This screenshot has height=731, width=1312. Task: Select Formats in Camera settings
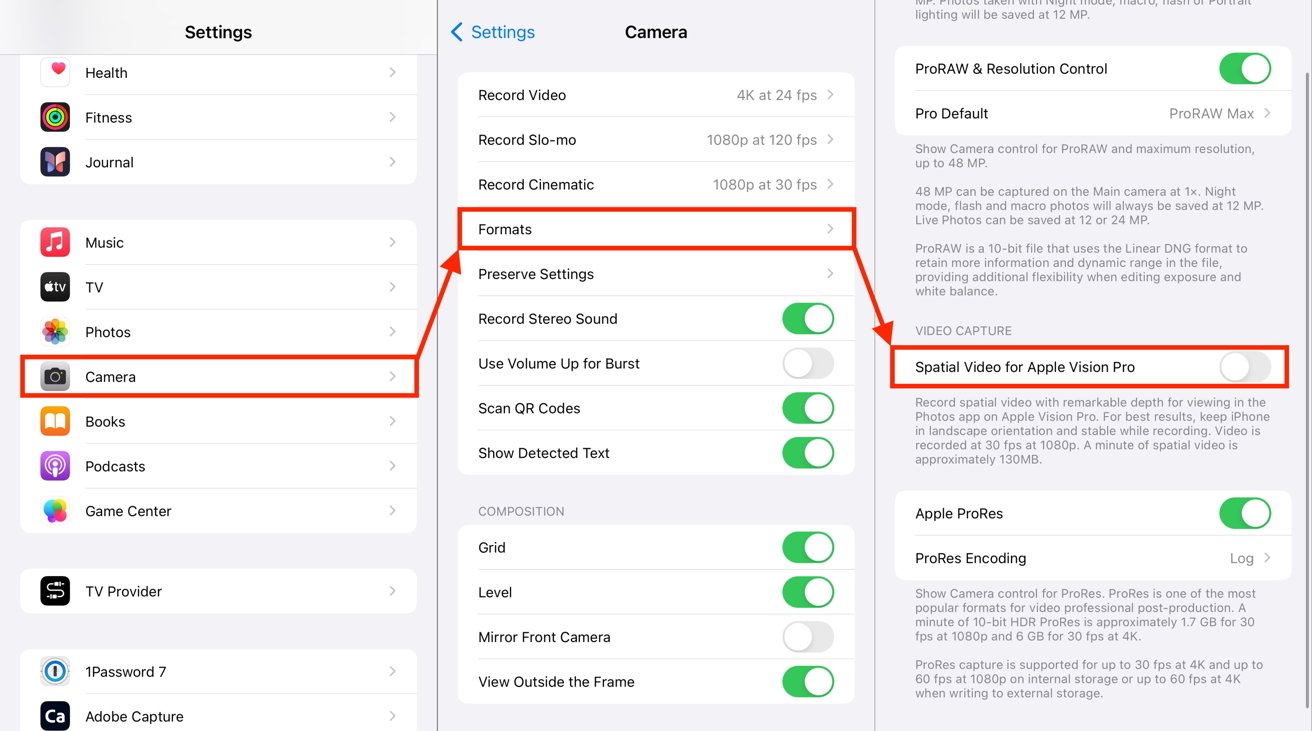coord(655,229)
